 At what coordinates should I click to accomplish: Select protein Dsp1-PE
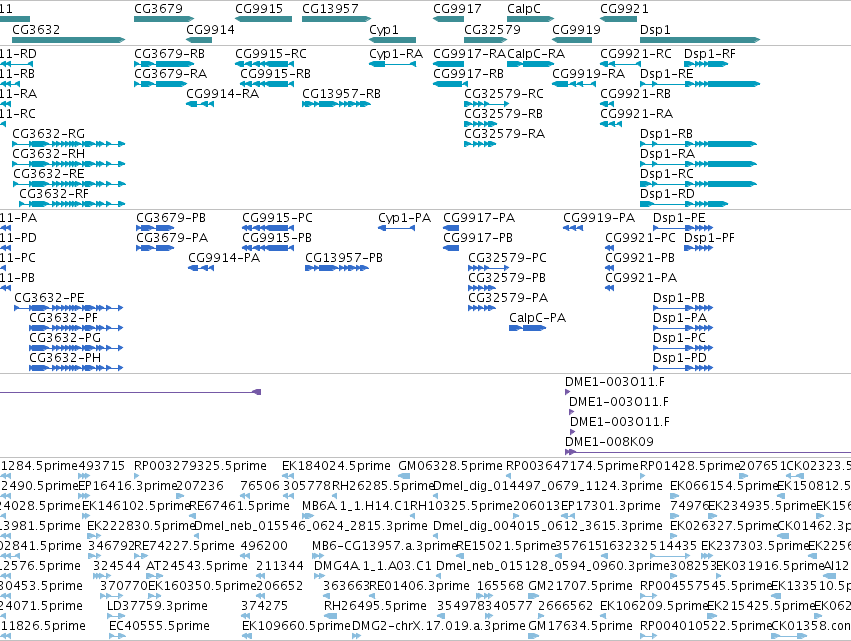pos(683,228)
